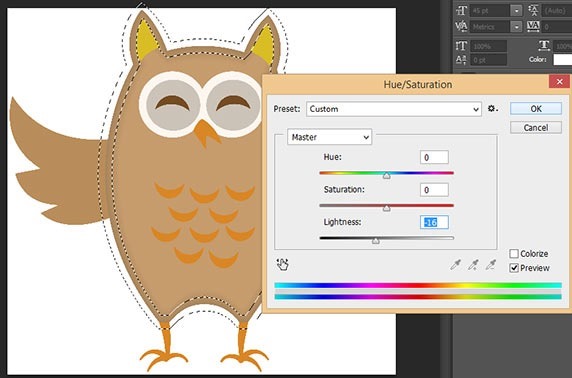Image resolution: width=572 pixels, height=378 pixels.
Task: Click the leading icon beside (Auto)
Action: point(533,11)
